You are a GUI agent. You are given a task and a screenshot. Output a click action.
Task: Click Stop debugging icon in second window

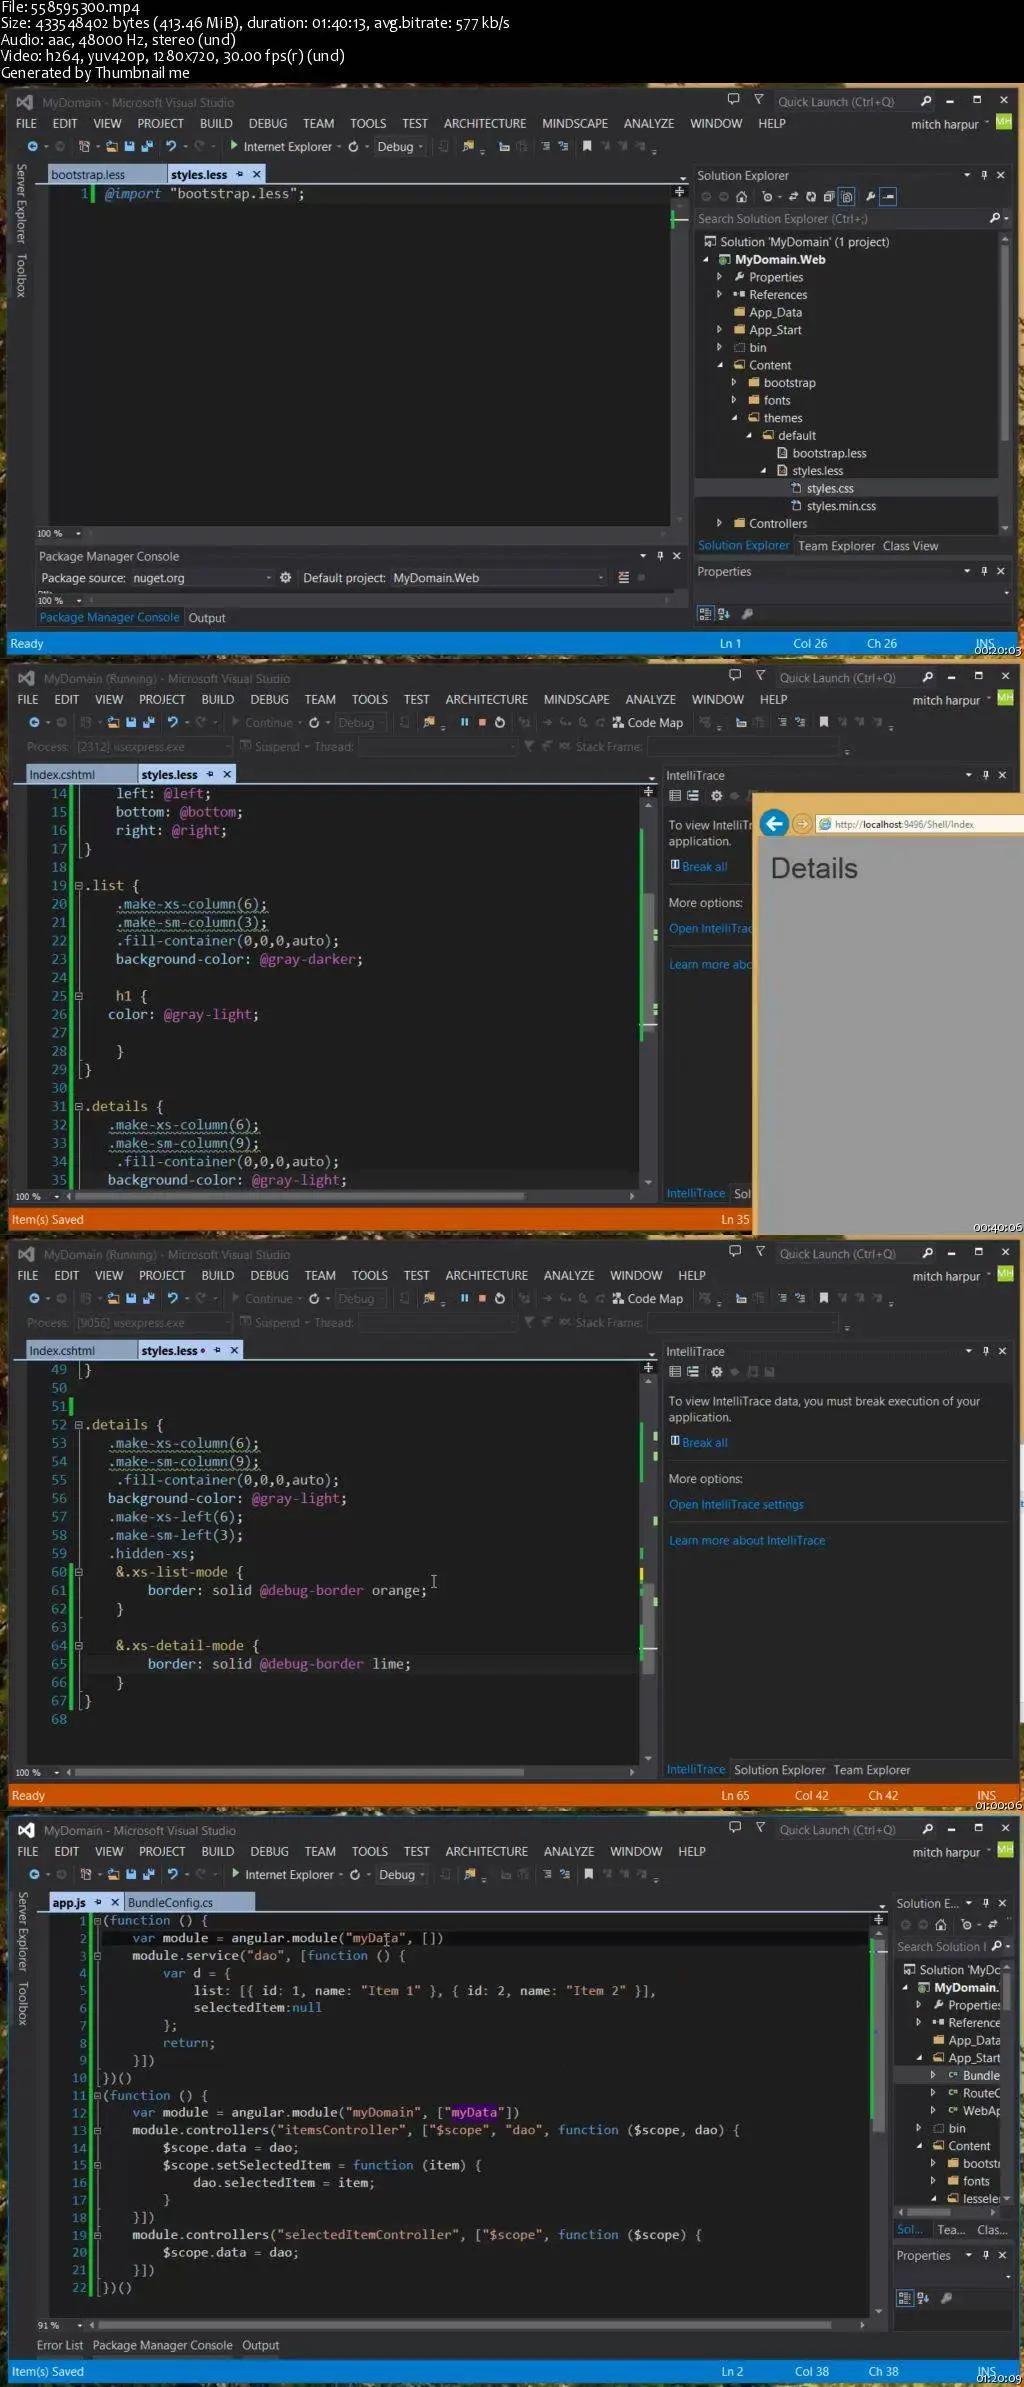pyautogui.click(x=482, y=723)
